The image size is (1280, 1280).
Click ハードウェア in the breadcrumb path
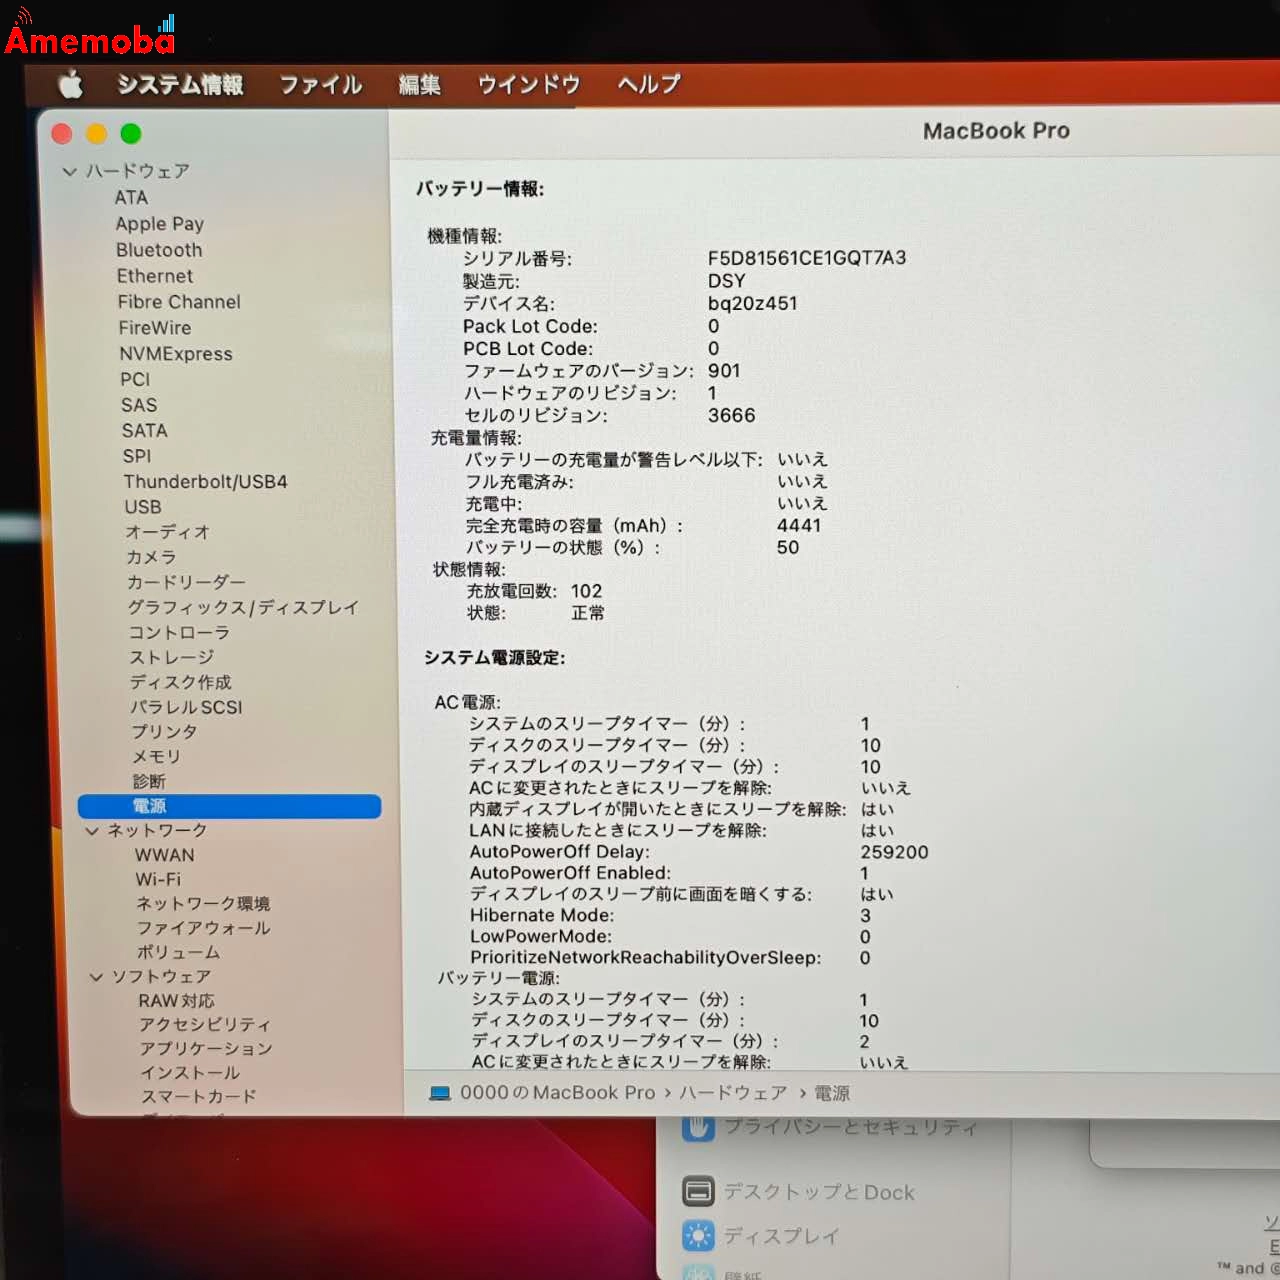(732, 1093)
